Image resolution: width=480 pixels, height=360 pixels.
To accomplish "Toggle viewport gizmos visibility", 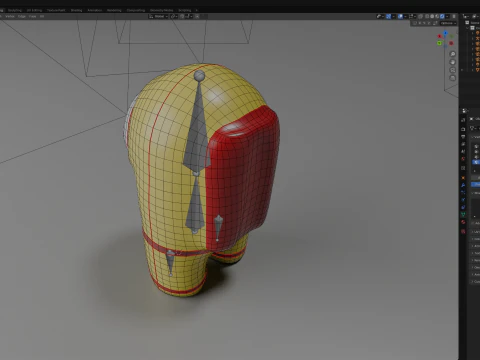I will click(388, 16).
